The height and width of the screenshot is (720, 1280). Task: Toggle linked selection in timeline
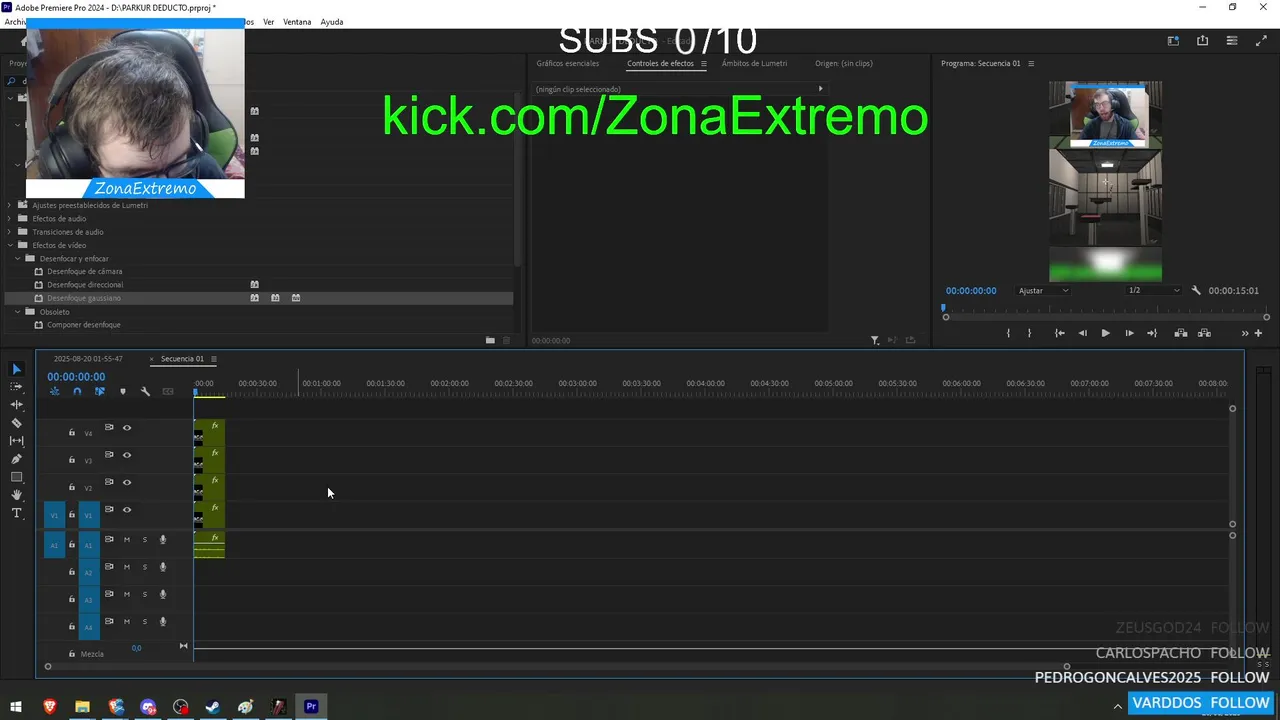pos(99,391)
